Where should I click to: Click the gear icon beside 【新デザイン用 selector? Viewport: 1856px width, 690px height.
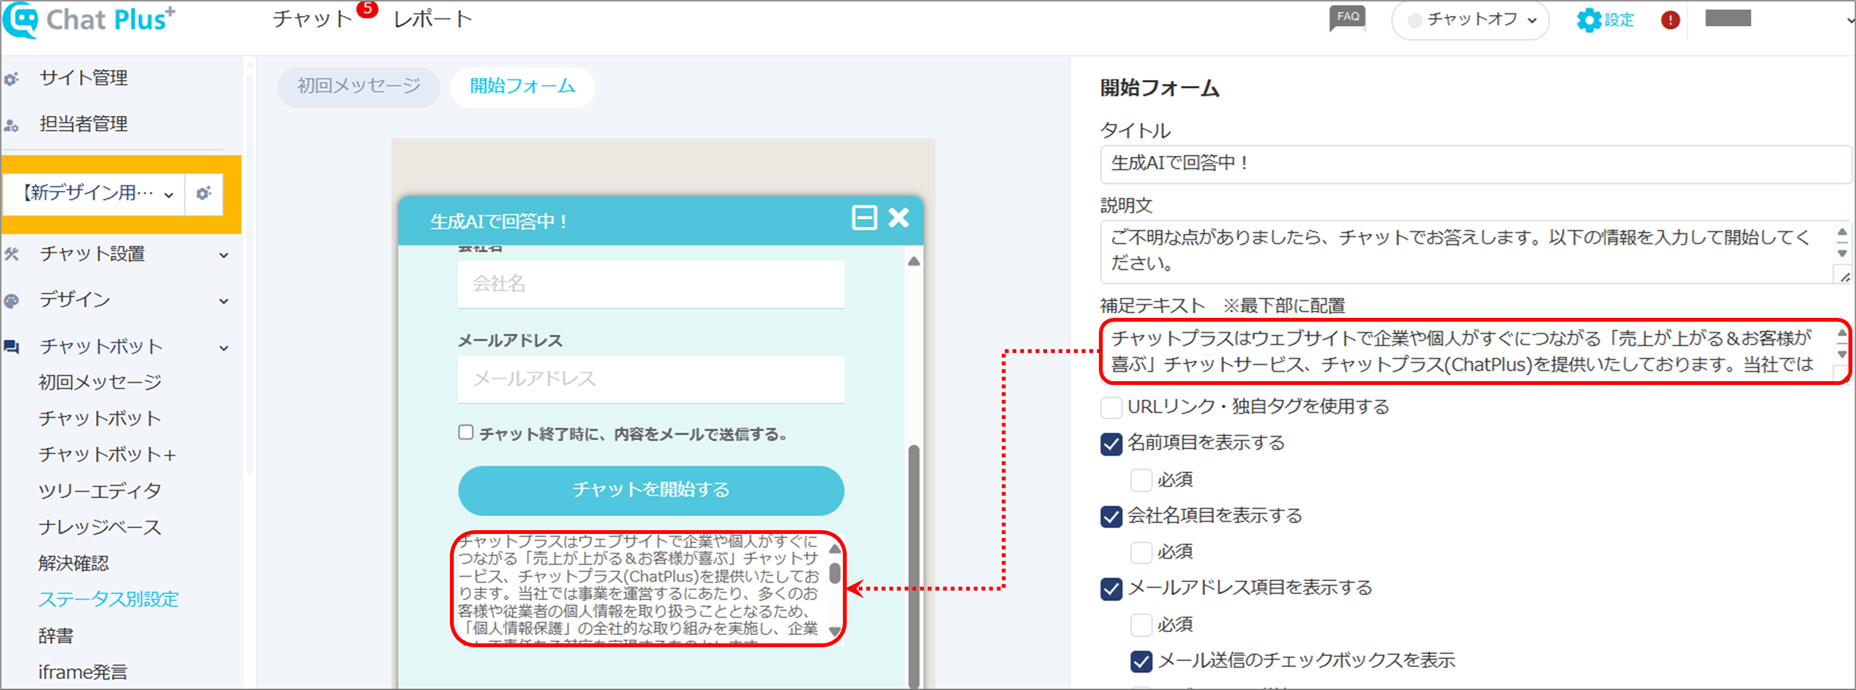tap(203, 193)
